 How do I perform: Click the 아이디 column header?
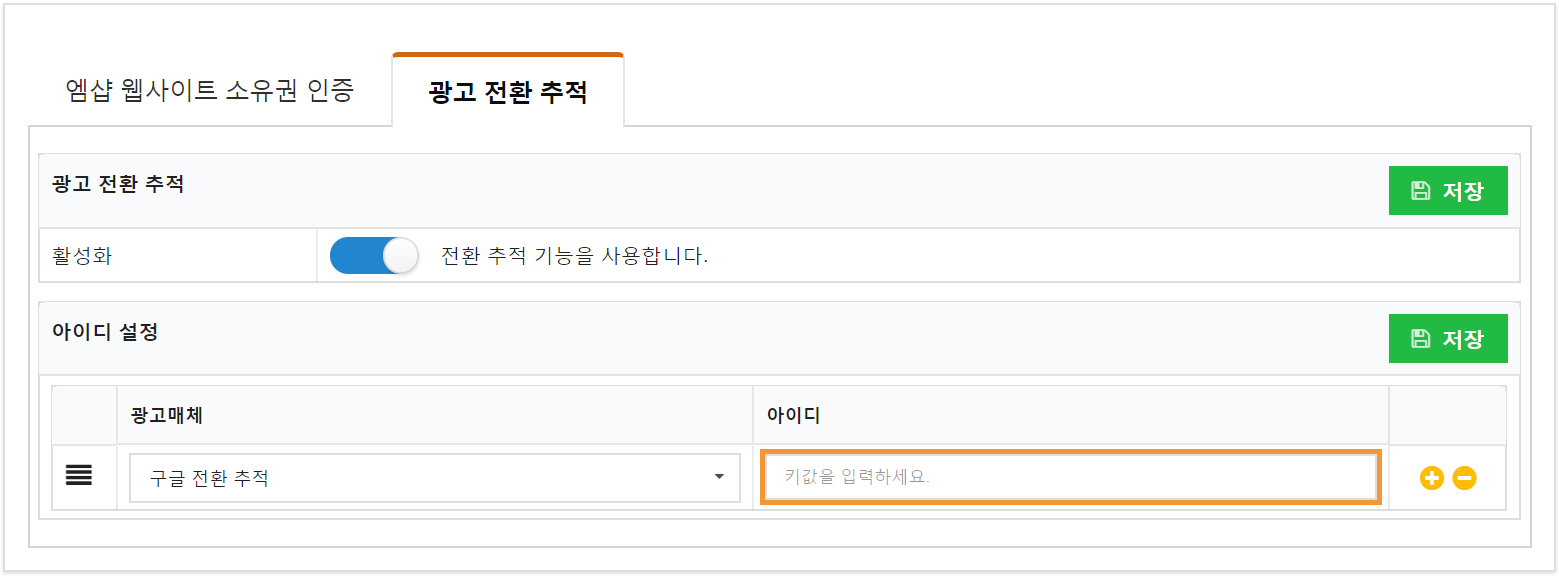[793, 415]
